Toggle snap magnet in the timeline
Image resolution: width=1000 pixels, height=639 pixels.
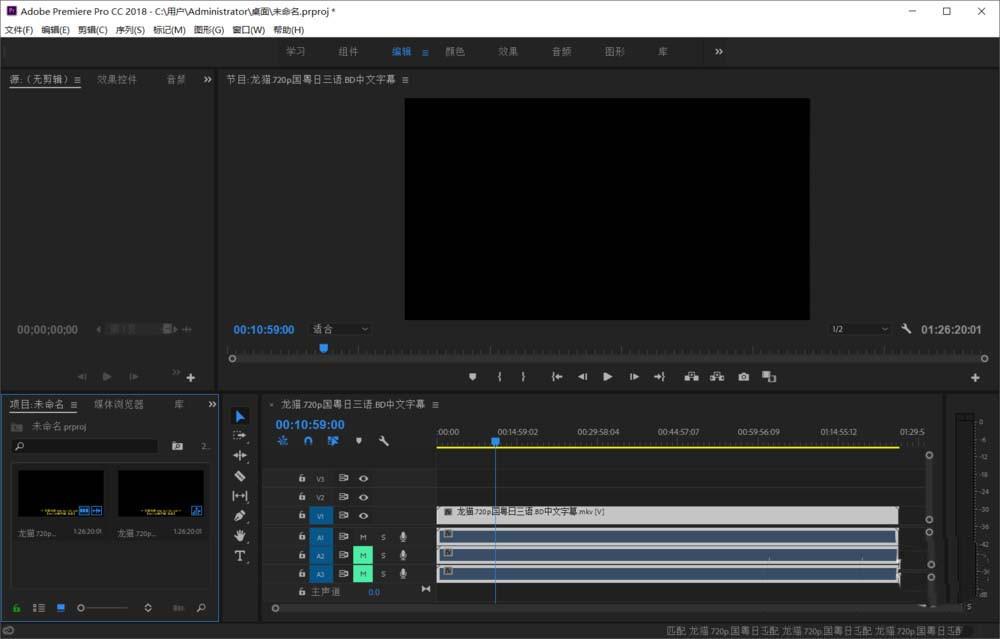pyautogui.click(x=308, y=440)
